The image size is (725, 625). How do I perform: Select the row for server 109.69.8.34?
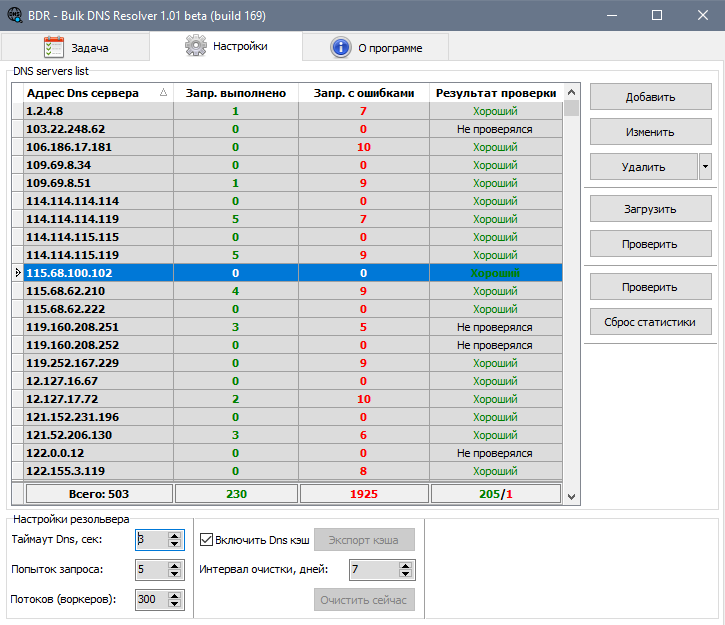coord(287,165)
